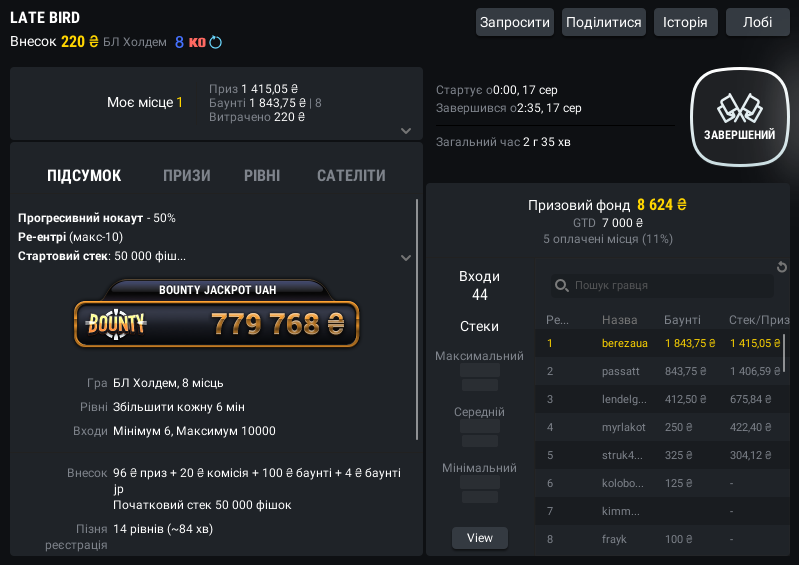Click the Bounty Jackpot UAH banner
Screen dimensions: 799x565
coord(217,314)
